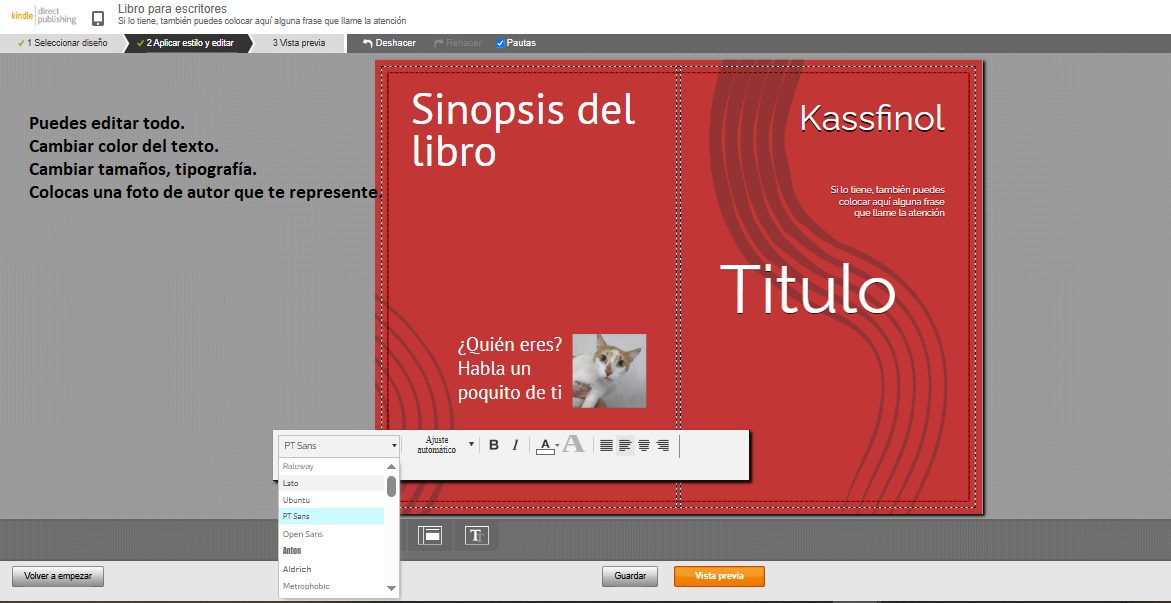Go to step 3 Vista previa
This screenshot has height=603, width=1171.
298,43
